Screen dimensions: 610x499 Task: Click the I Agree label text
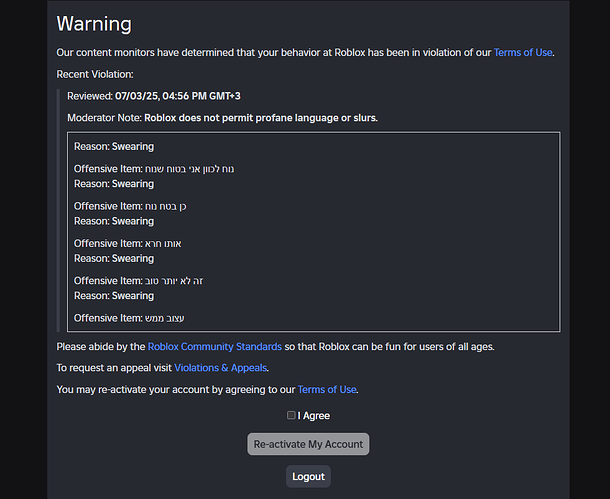314,415
